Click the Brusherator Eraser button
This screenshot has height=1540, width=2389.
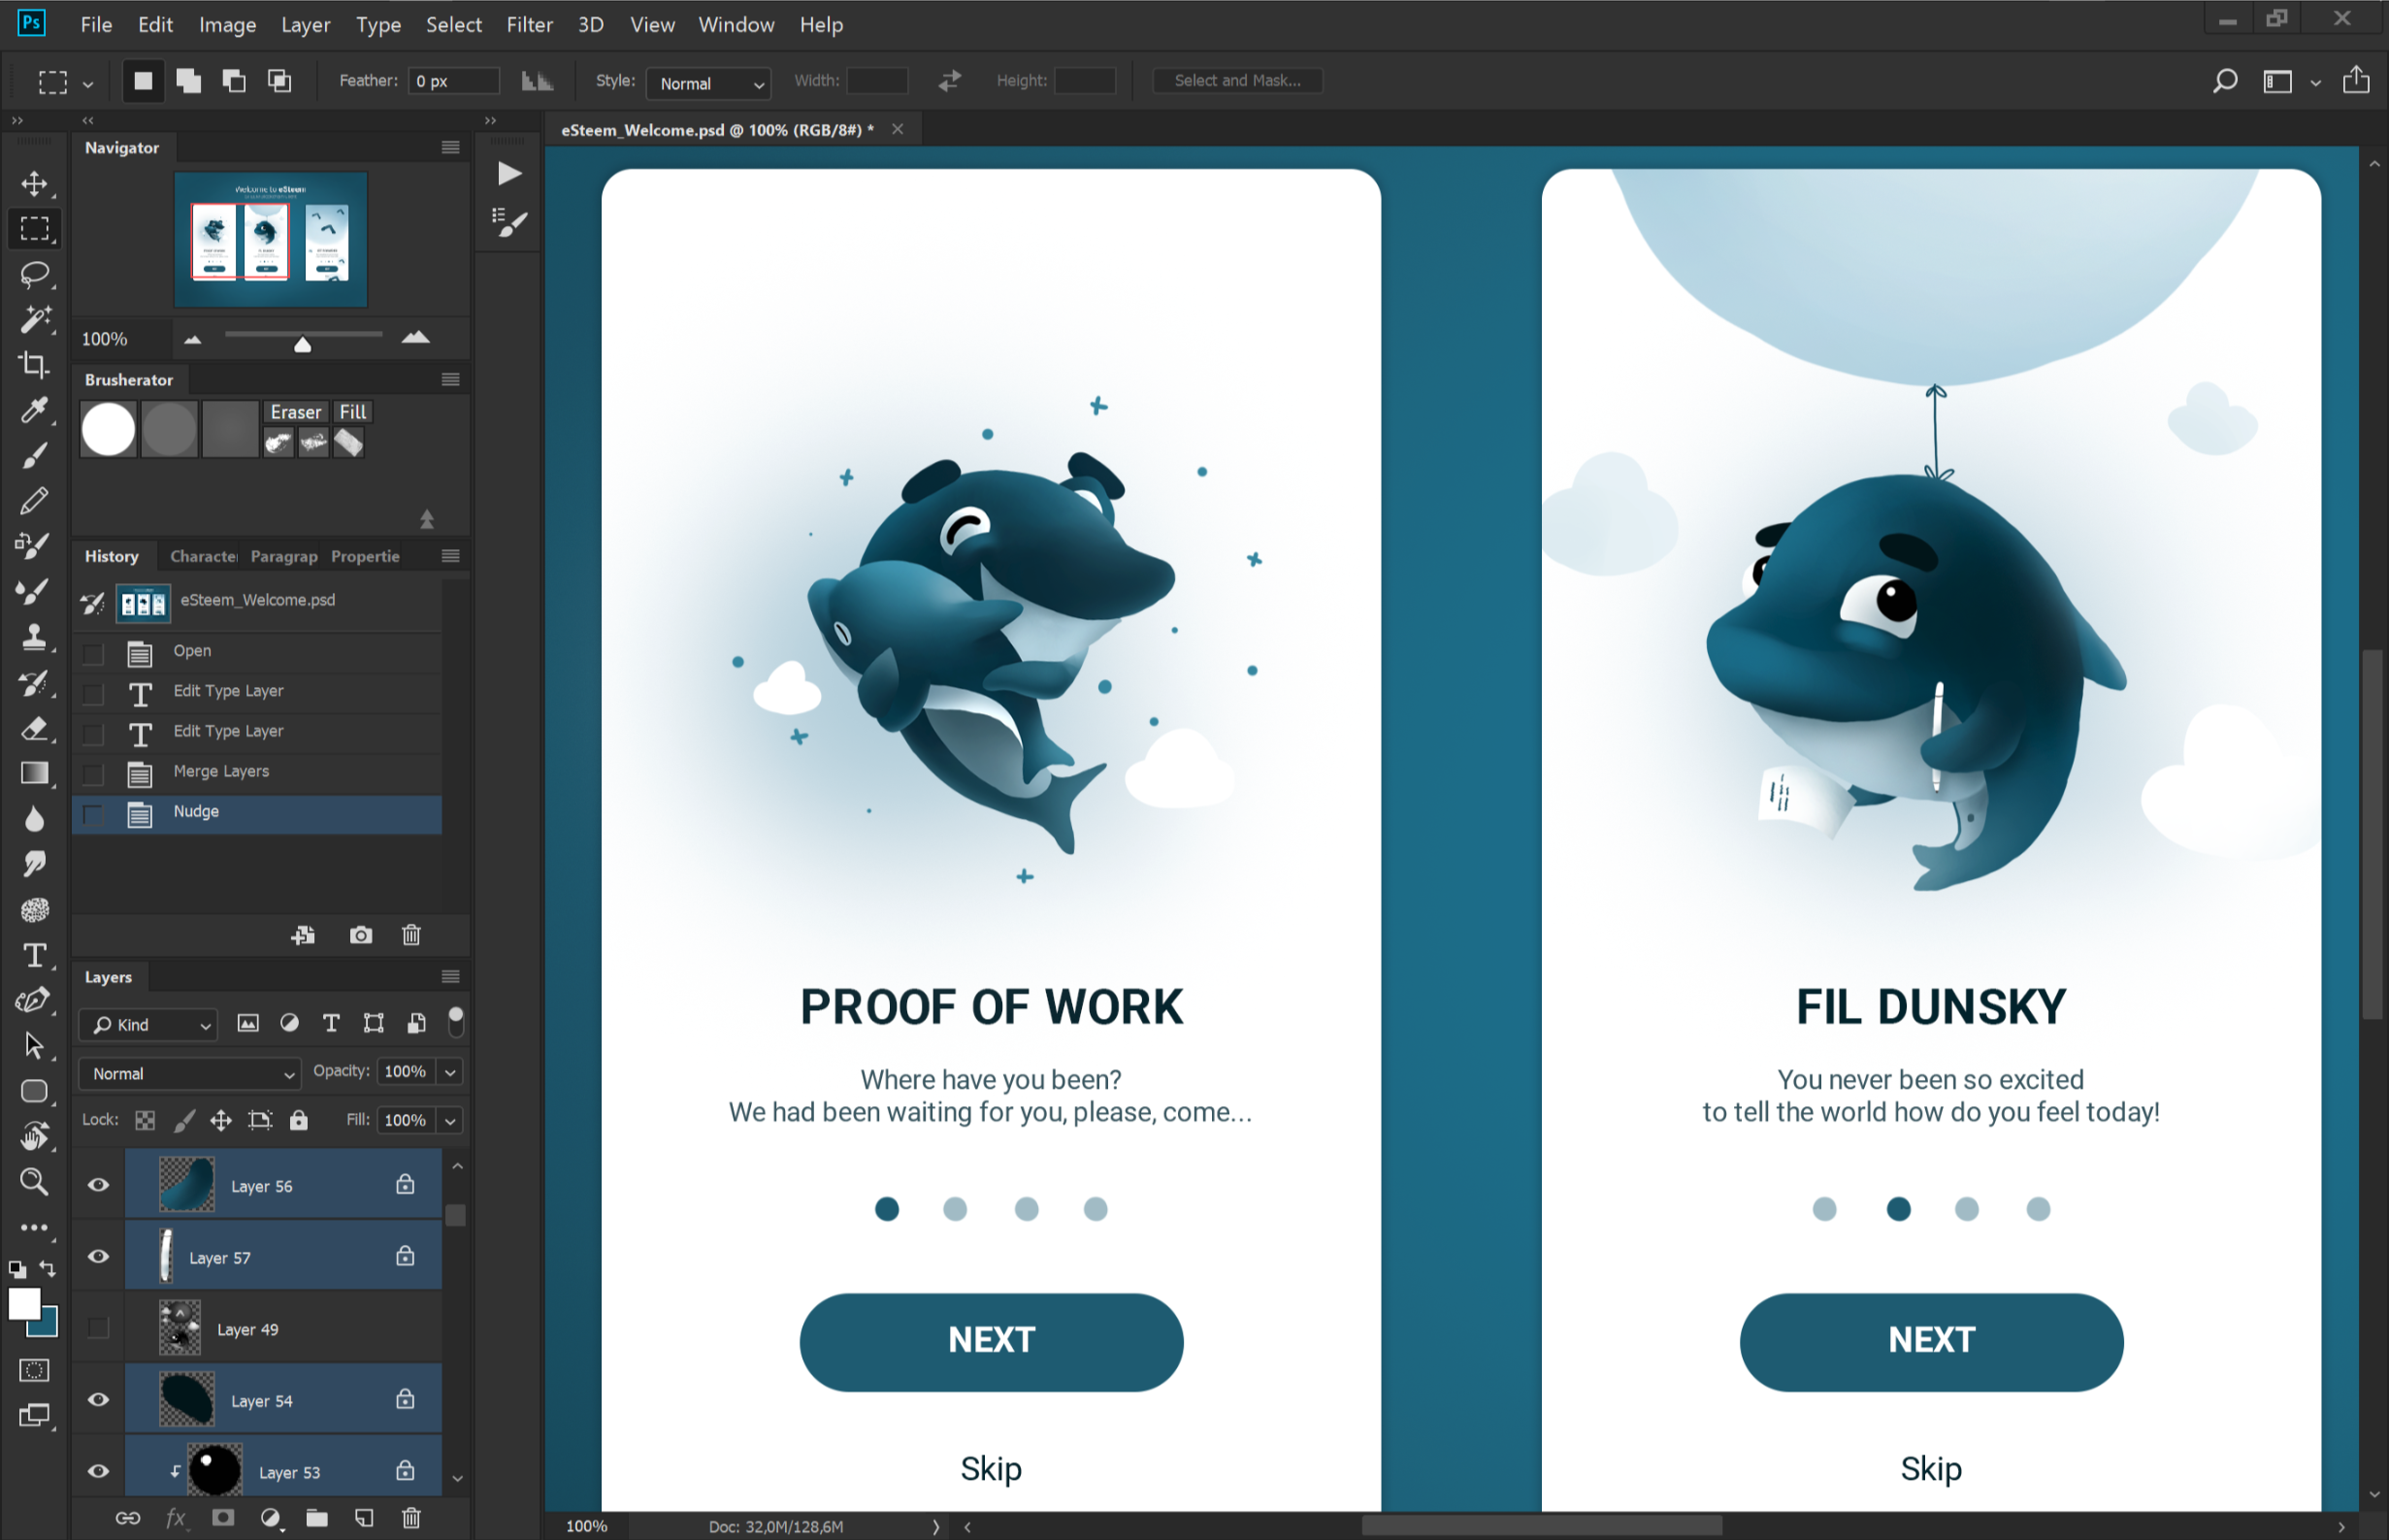[296, 412]
